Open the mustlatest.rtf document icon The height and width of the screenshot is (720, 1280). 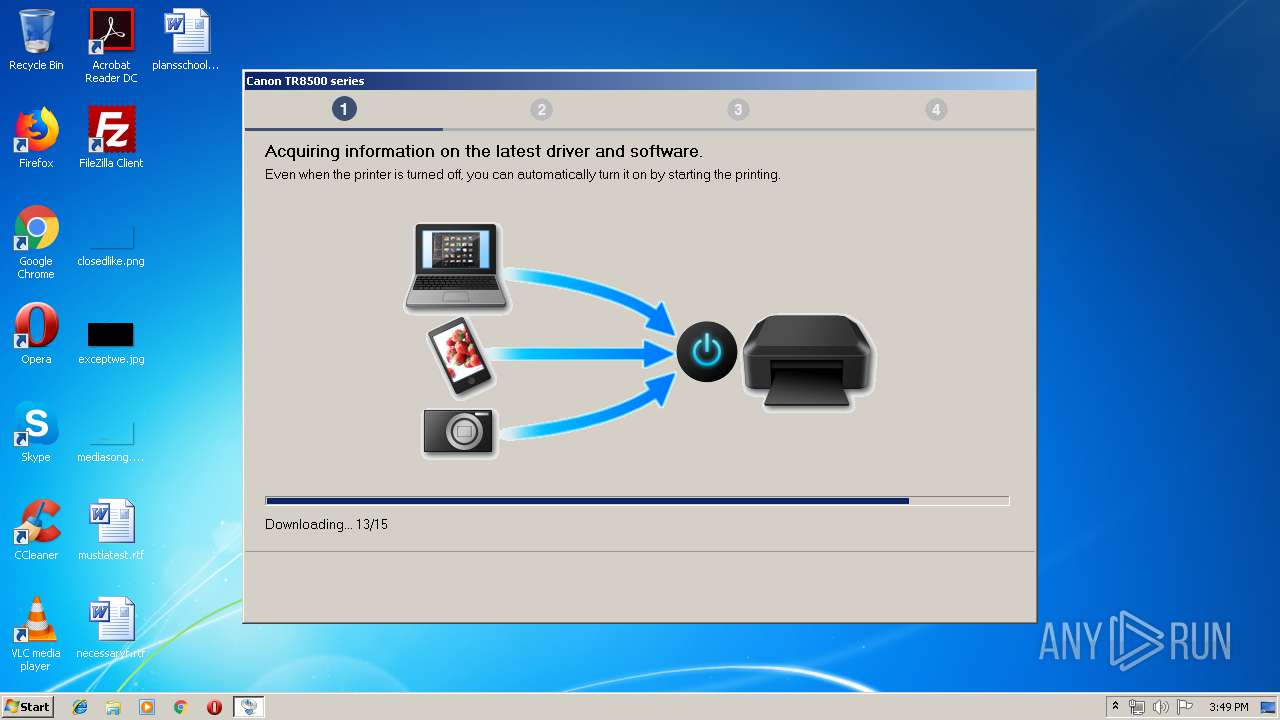[111, 530]
